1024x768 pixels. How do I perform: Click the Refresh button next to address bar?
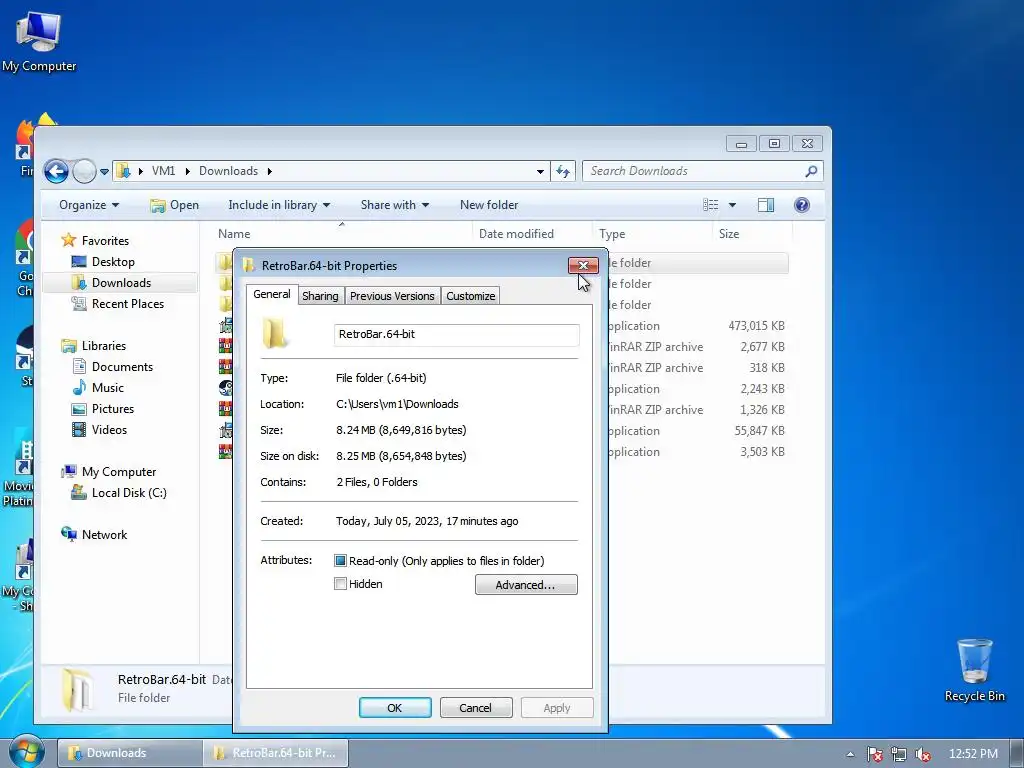[563, 171]
